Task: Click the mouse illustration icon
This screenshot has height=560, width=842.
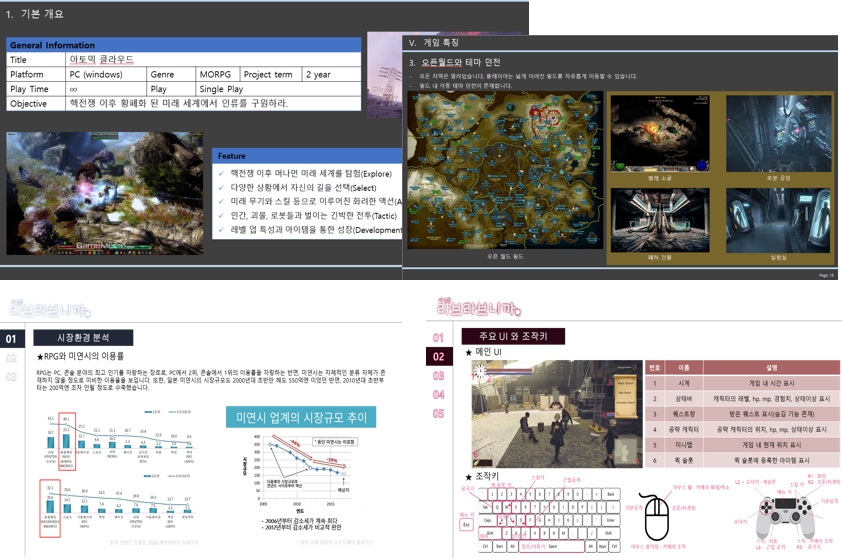Action: coord(656,518)
